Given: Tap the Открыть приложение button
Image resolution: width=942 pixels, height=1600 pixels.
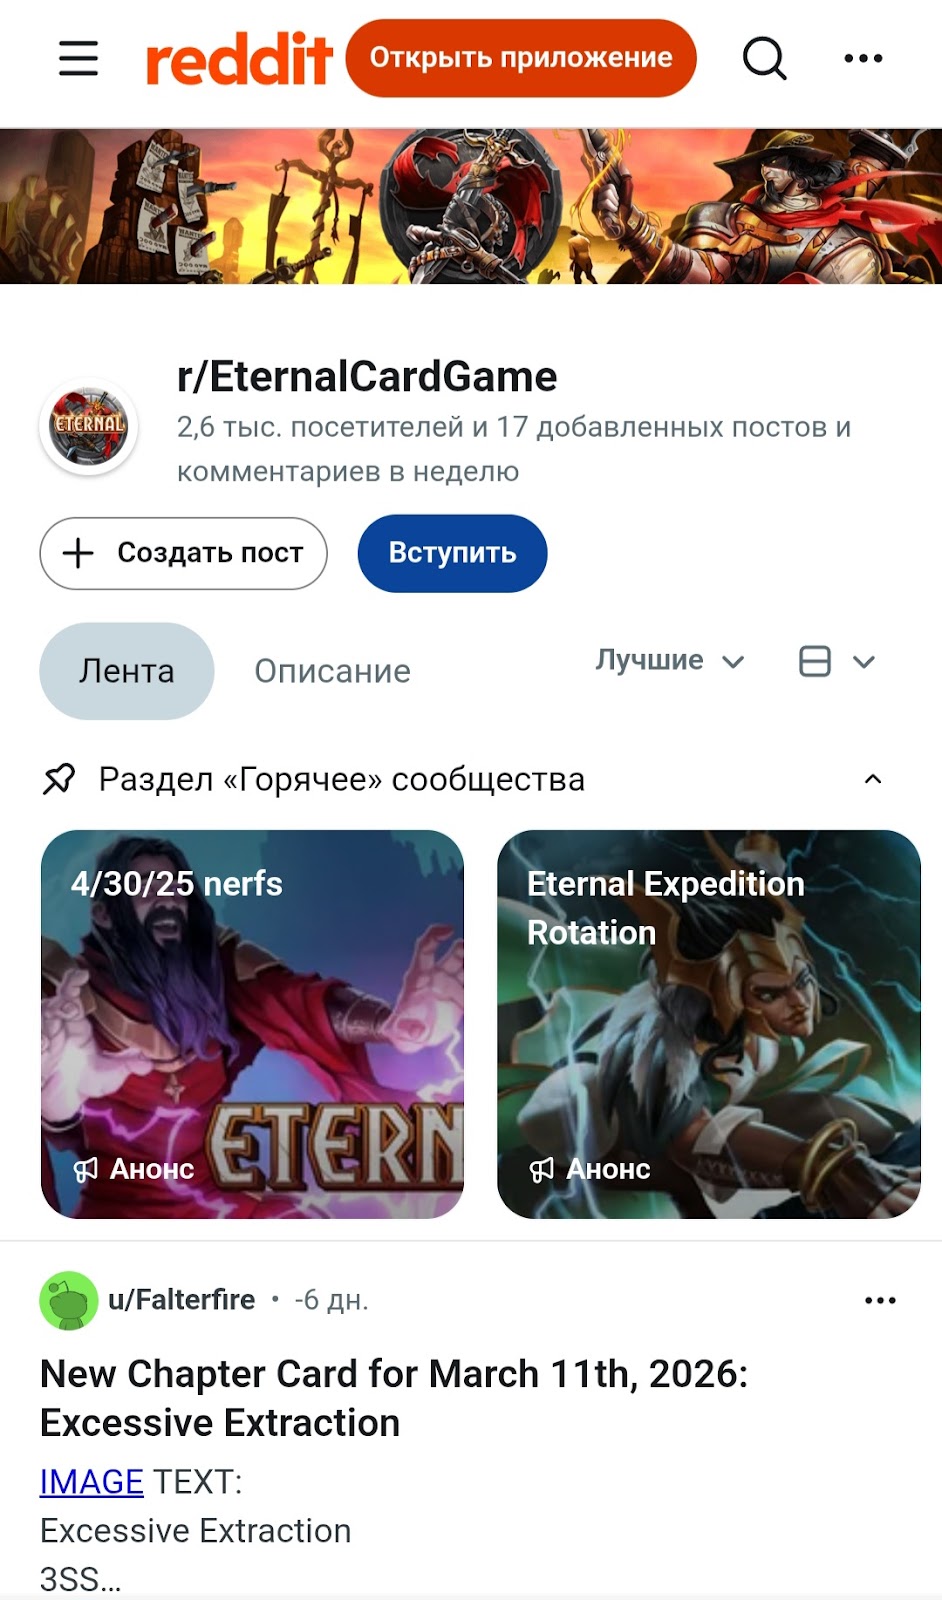Looking at the screenshot, I should pyautogui.click(x=521, y=58).
